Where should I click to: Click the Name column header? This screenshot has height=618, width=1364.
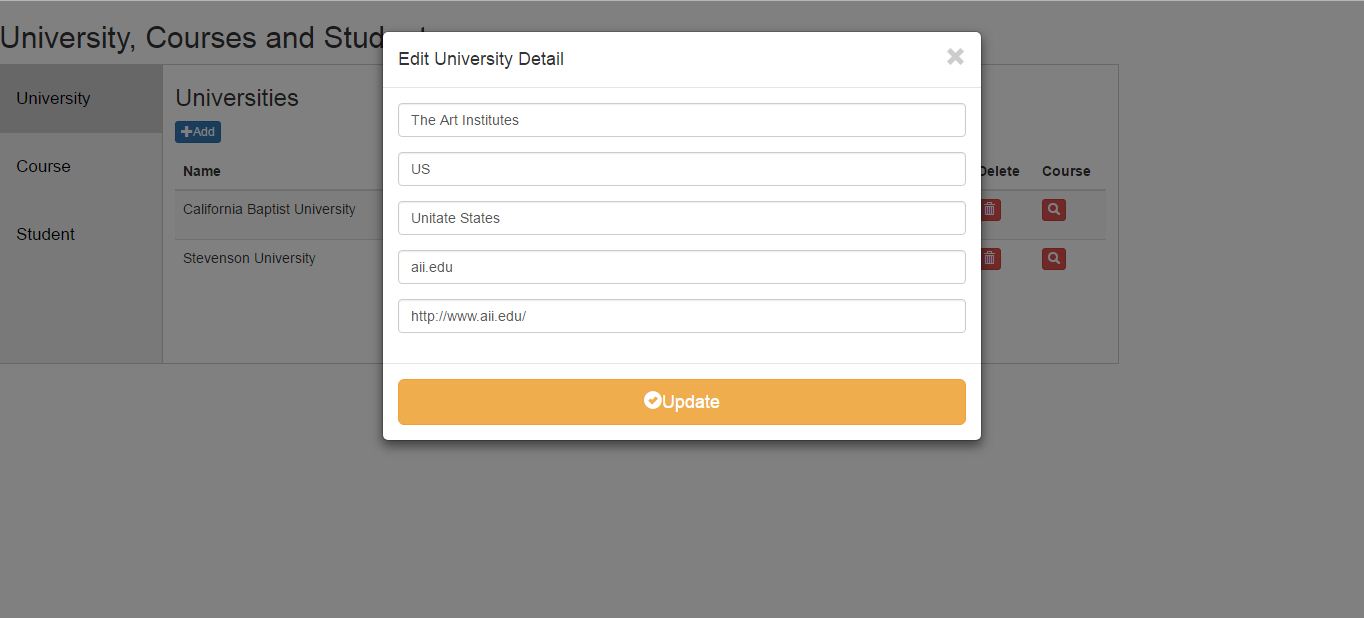[x=201, y=171]
